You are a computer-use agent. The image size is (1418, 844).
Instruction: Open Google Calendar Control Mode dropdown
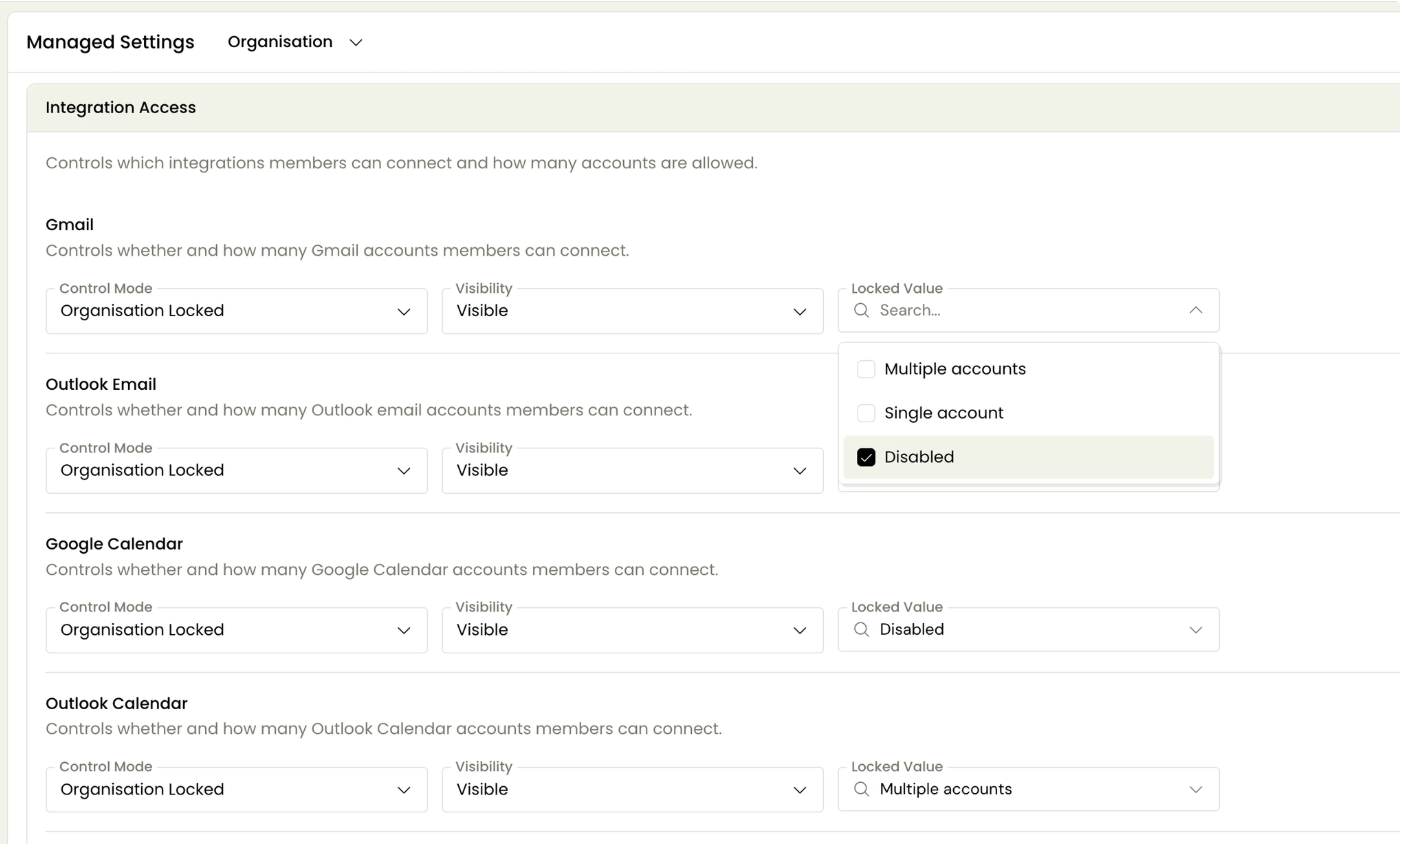tap(236, 630)
